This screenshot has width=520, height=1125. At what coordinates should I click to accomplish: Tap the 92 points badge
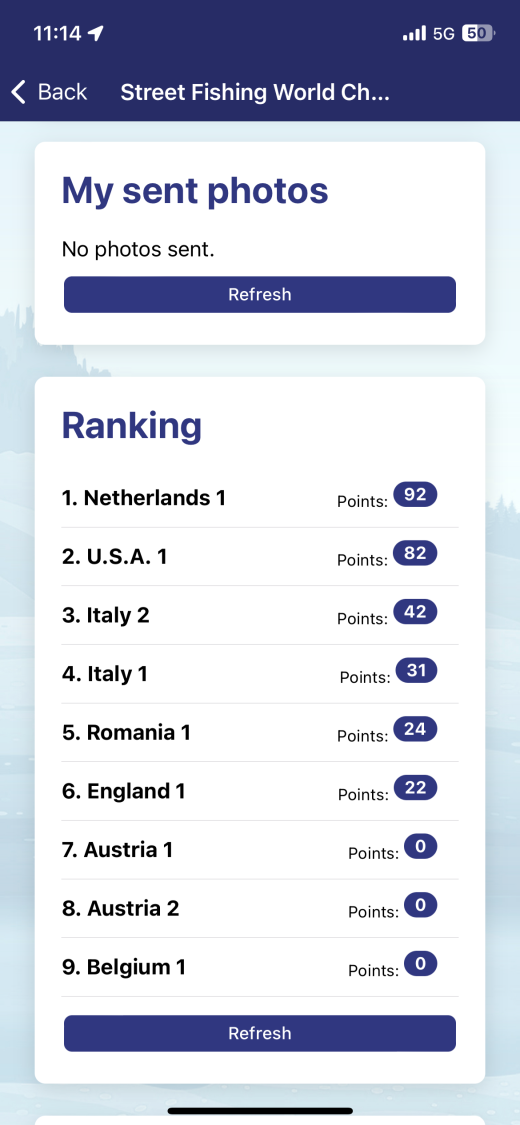tap(415, 495)
